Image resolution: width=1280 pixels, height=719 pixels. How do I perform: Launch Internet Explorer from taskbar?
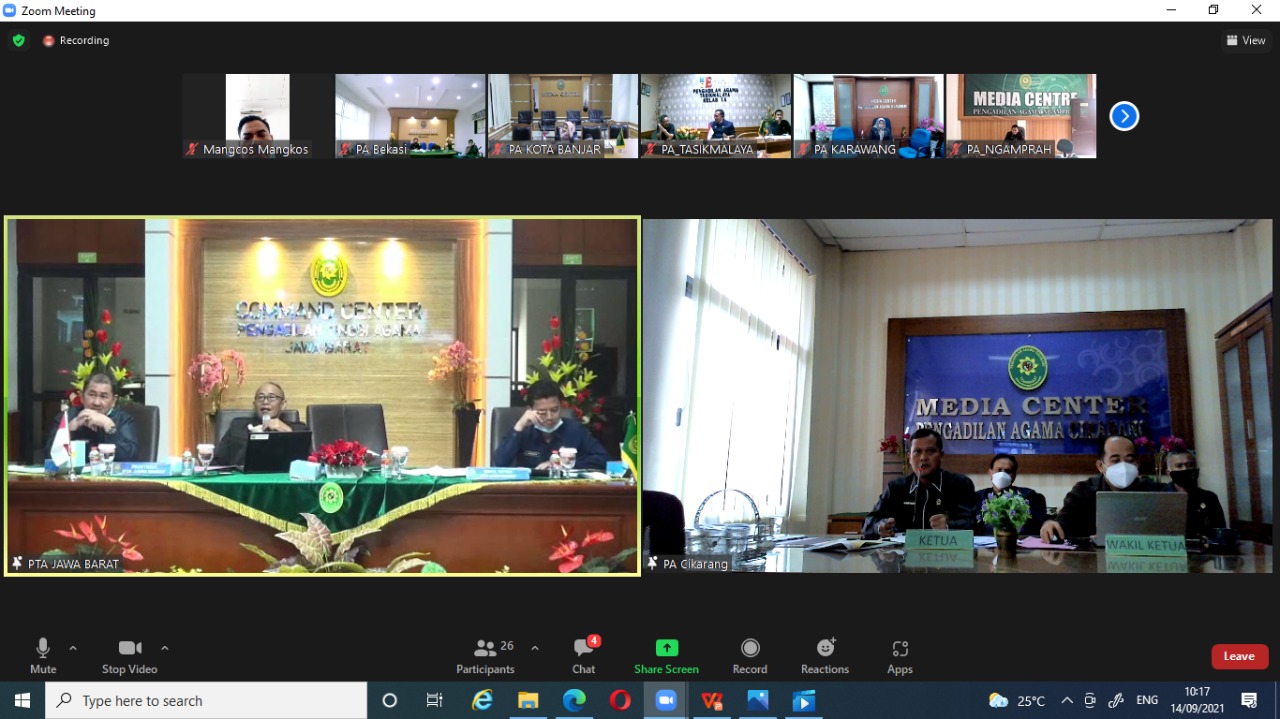pos(482,701)
